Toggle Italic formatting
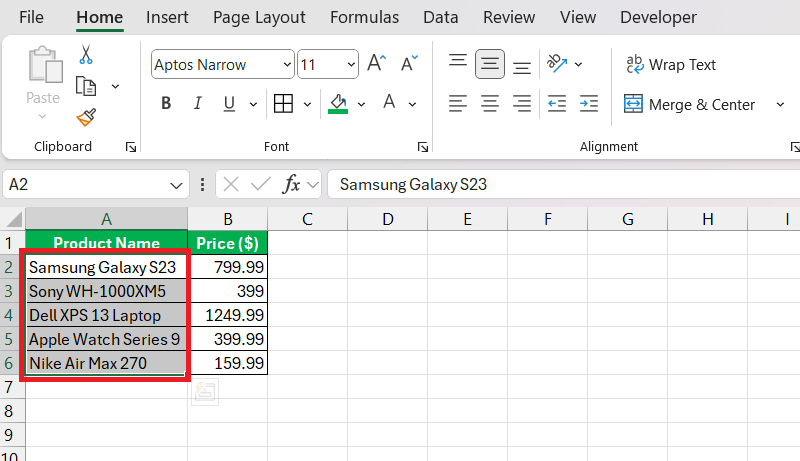Viewport: 800px width, 461px height. (197, 104)
